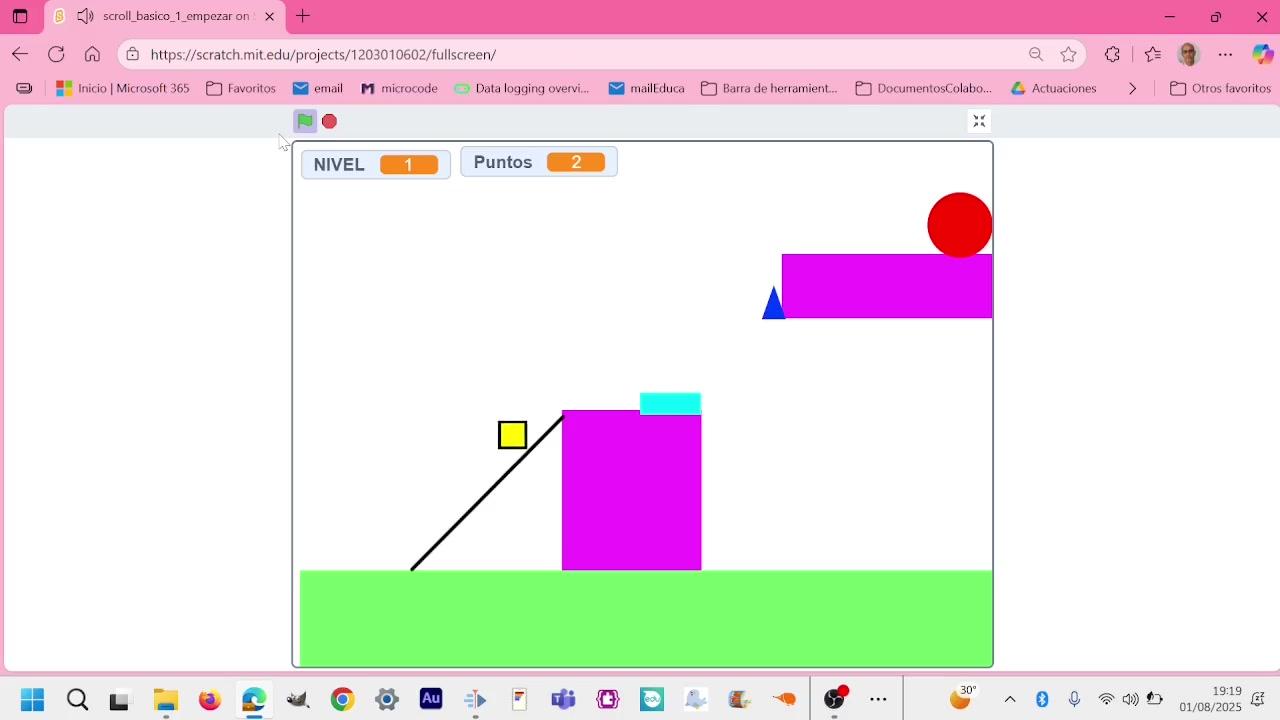Screen dimensions: 1280x720
Task: Launch GIMP from the taskbar
Action: point(298,699)
